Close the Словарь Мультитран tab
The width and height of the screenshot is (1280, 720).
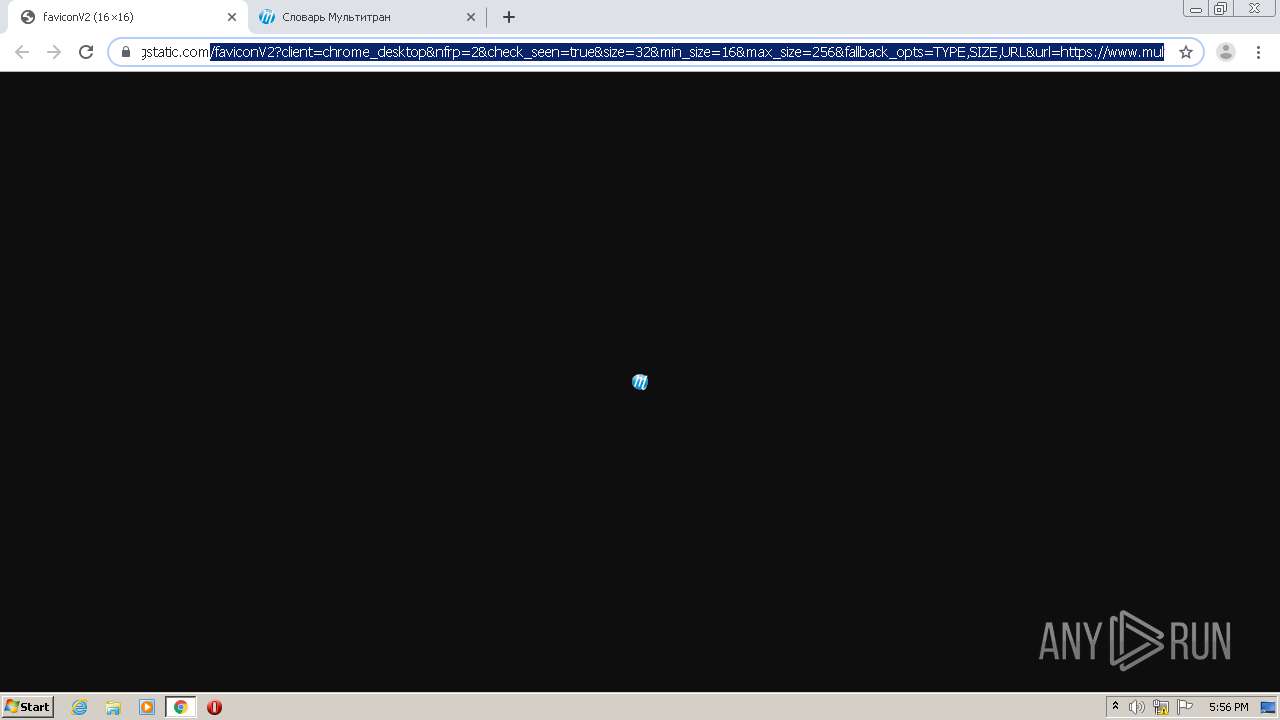point(471,17)
